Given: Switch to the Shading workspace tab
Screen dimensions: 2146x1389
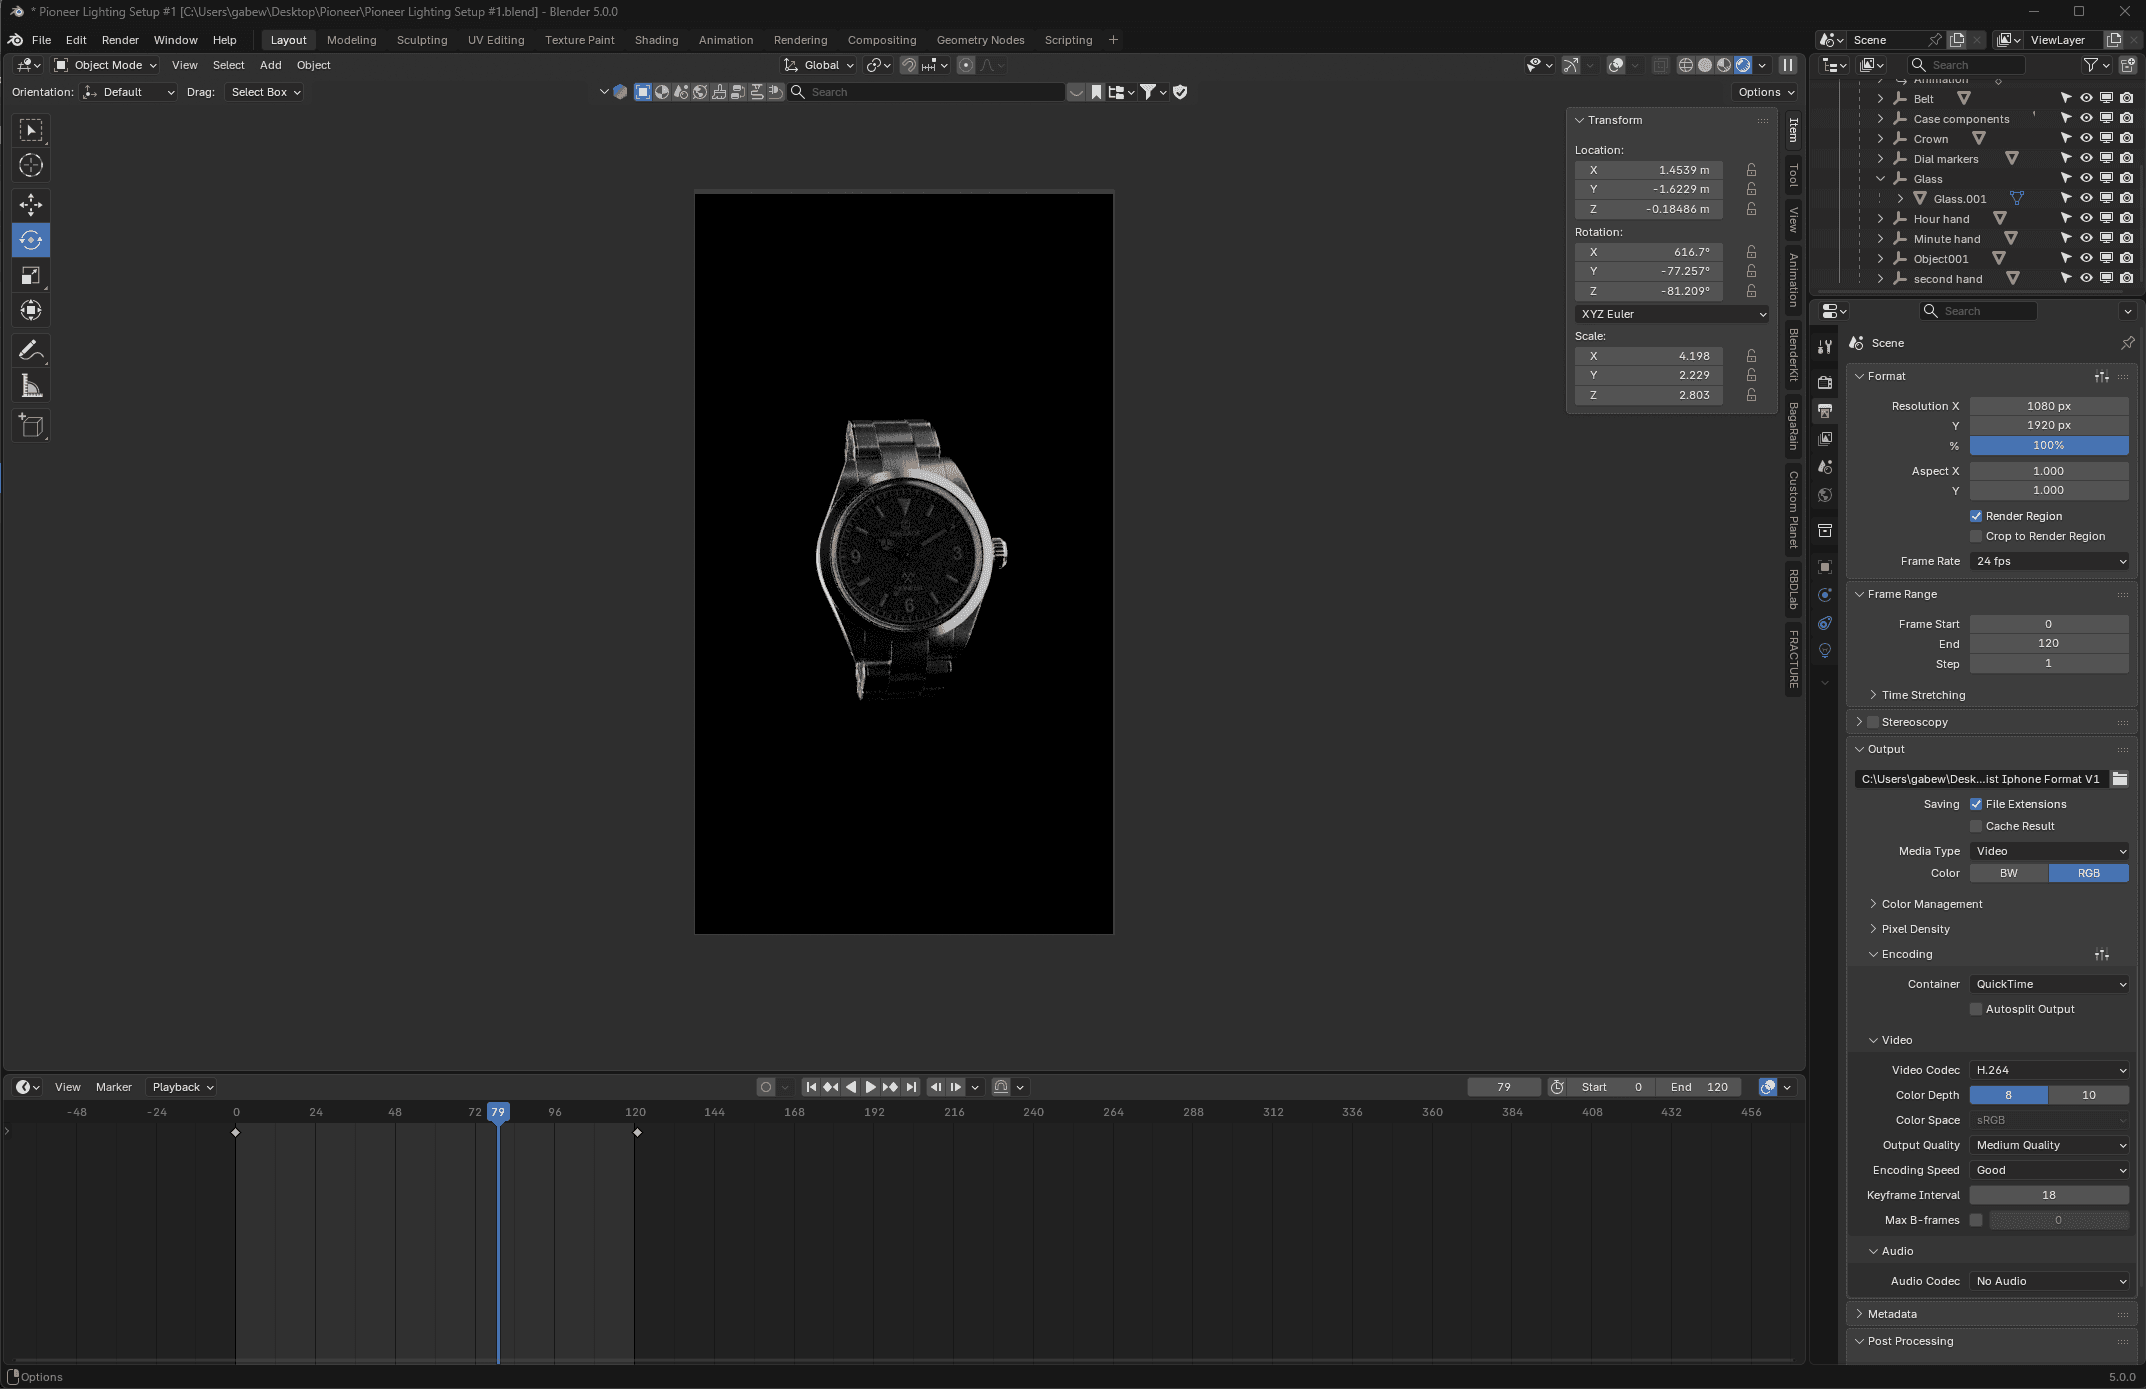Looking at the screenshot, I should pos(656,40).
